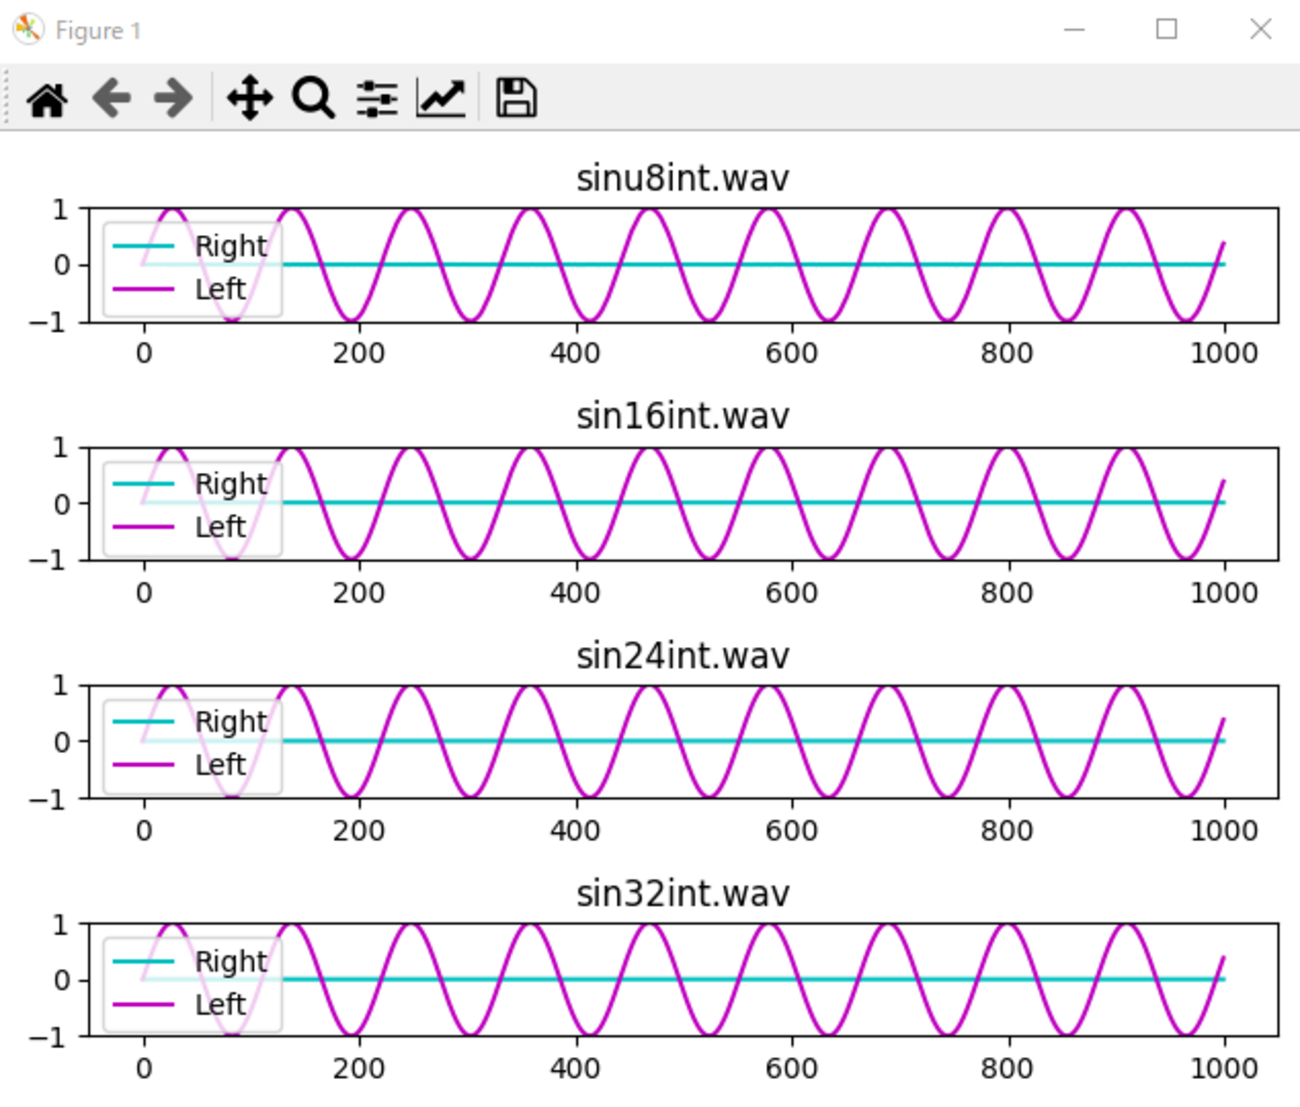Click magenta Left line swatch in sin32int.wav legend

pyautogui.click(x=144, y=1004)
